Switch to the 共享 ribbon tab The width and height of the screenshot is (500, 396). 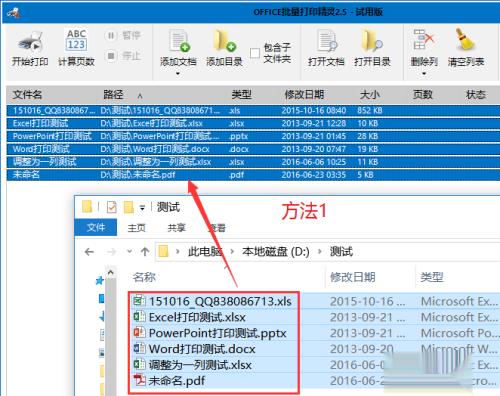[x=177, y=228]
